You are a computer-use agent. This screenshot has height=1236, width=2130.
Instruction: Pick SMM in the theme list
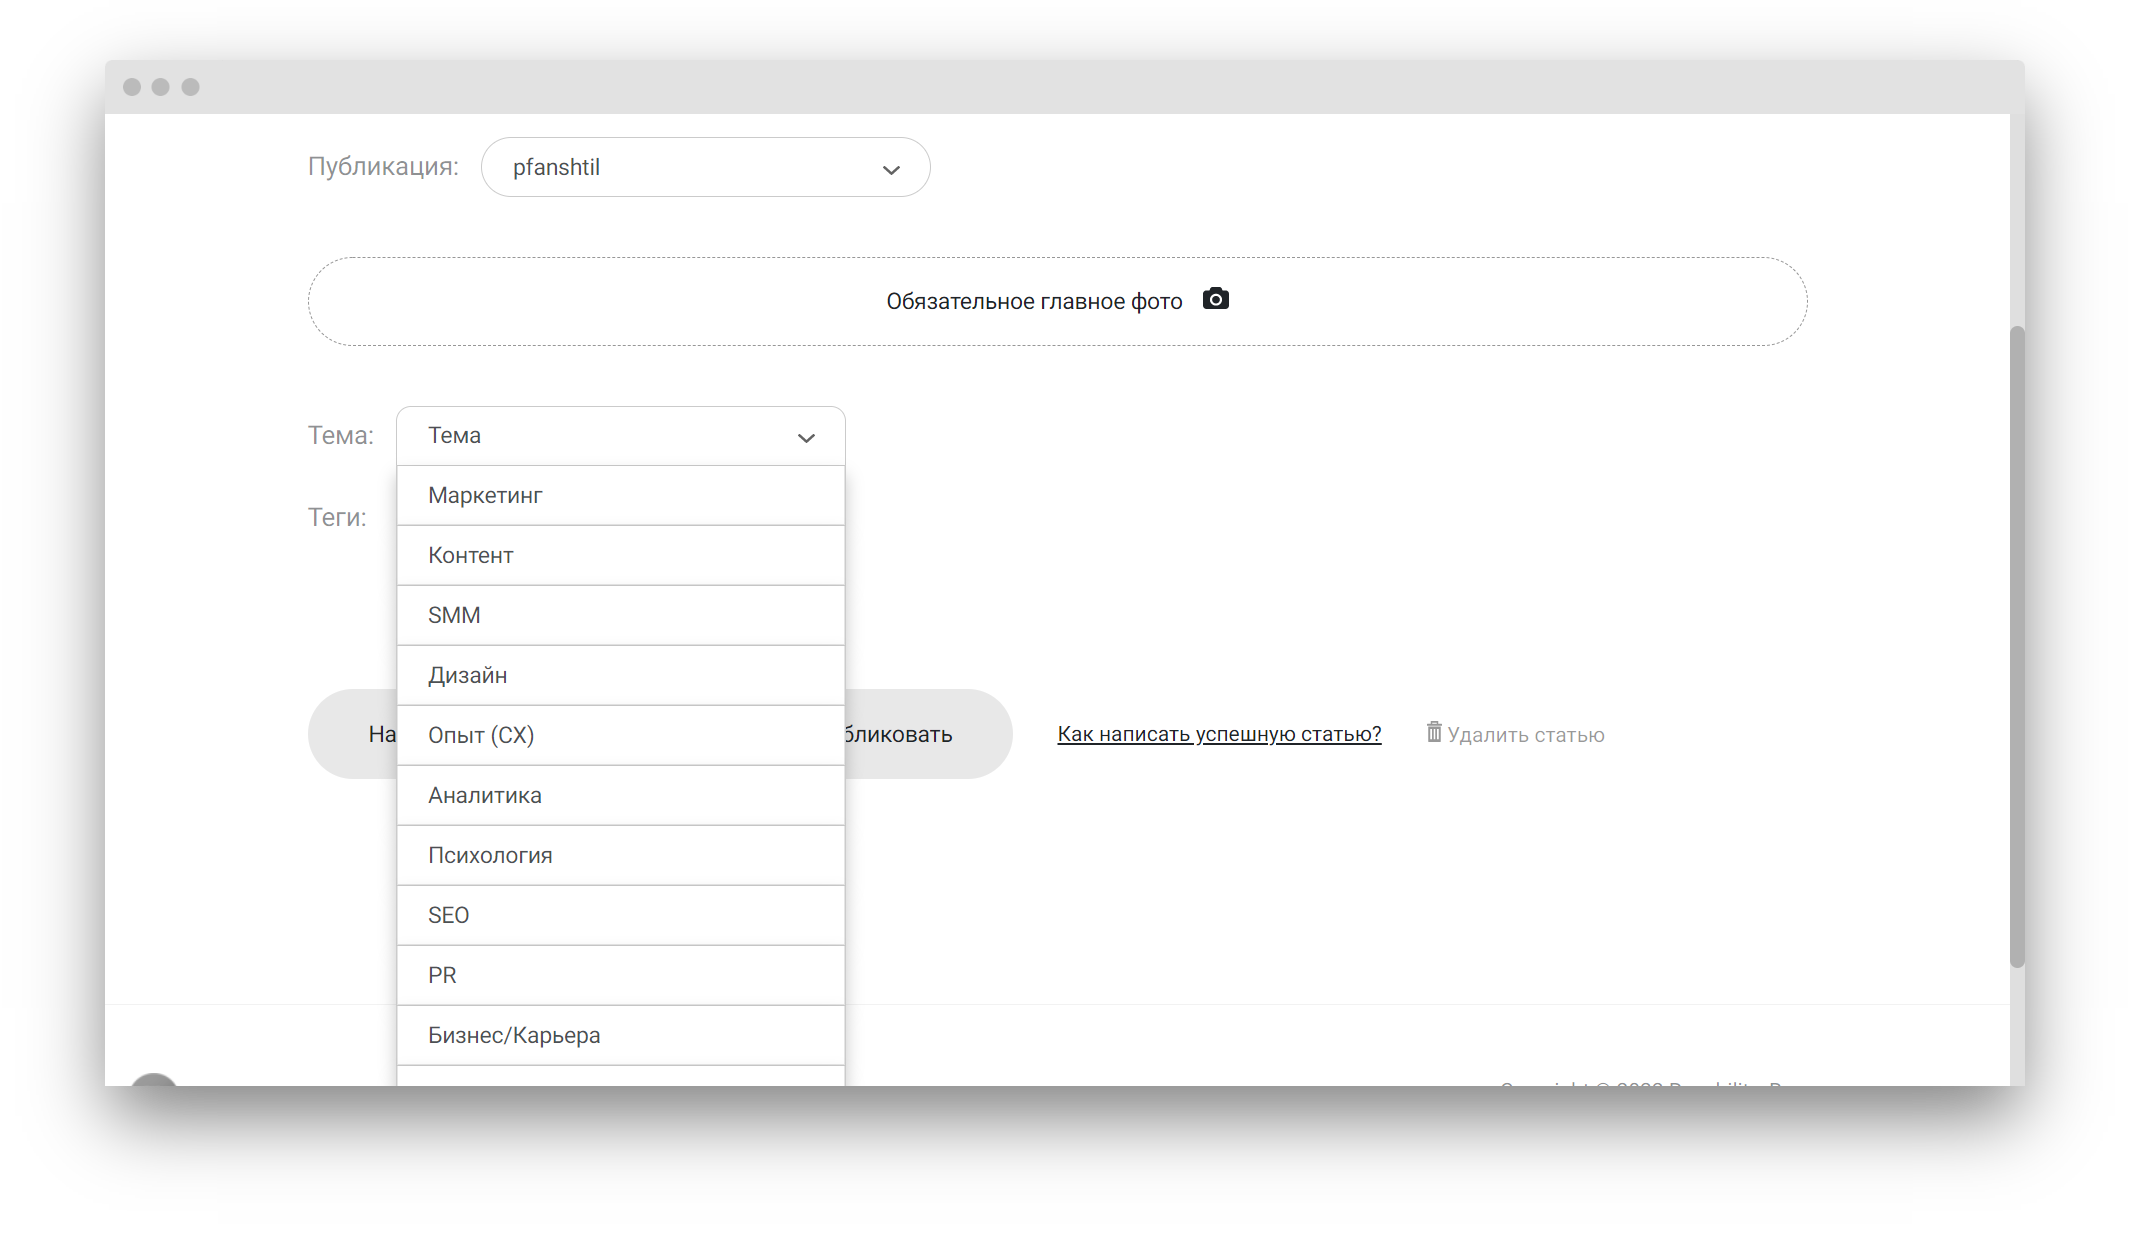(621, 616)
